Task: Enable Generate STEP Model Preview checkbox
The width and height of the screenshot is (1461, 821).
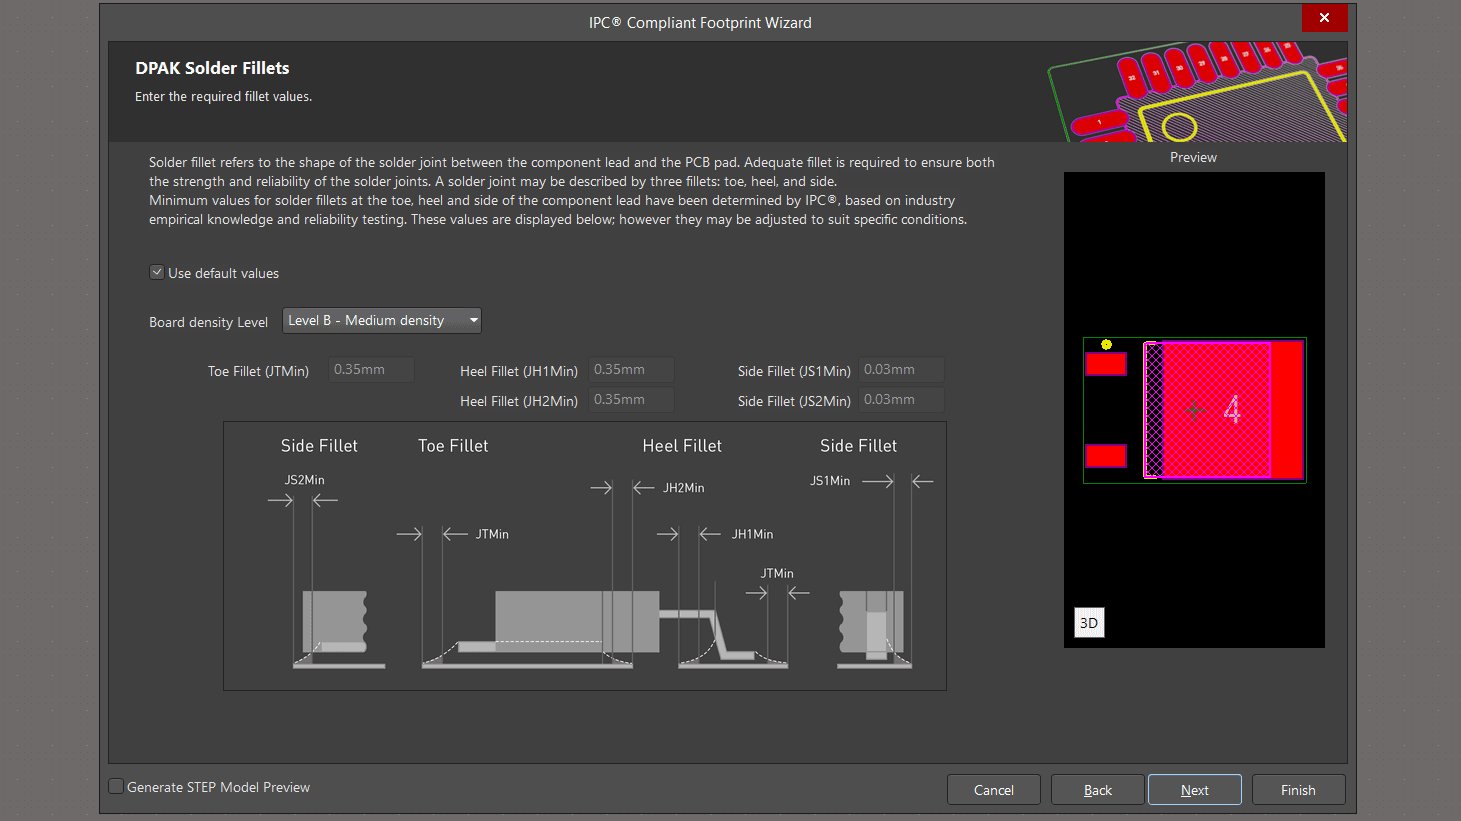Action: click(x=117, y=787)
